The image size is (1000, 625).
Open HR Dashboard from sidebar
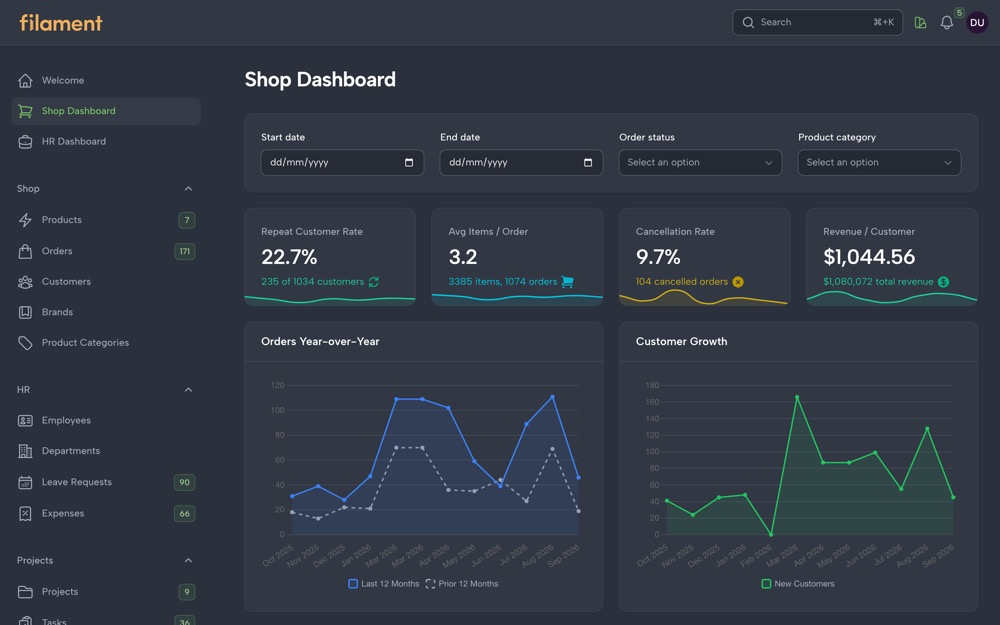point(106,142)
